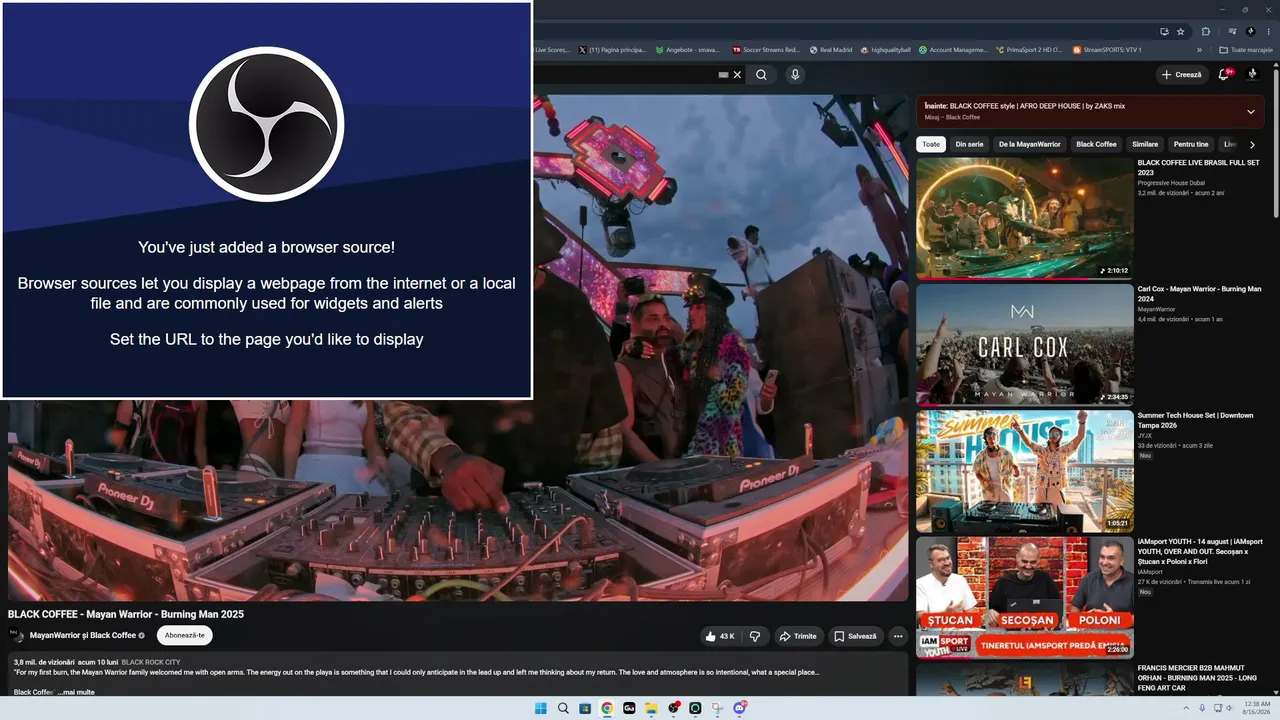
Task: Open the Carl Cox Mayan Warrior thumbnail
Action: click(1025, 344)
